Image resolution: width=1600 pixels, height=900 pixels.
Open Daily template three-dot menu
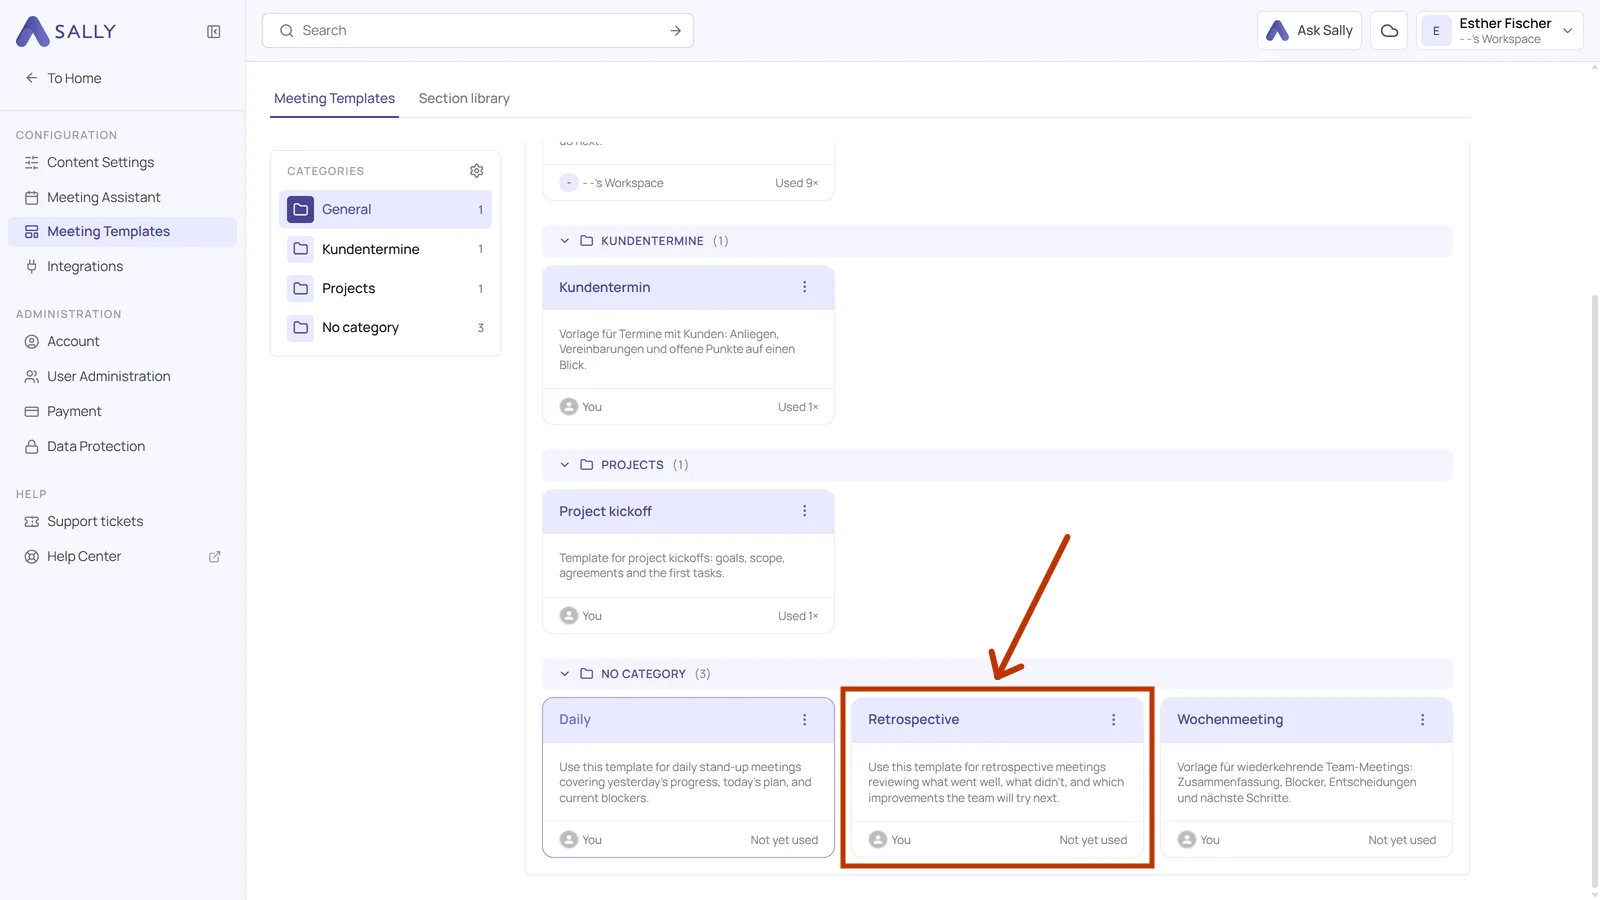click(804, 720)
